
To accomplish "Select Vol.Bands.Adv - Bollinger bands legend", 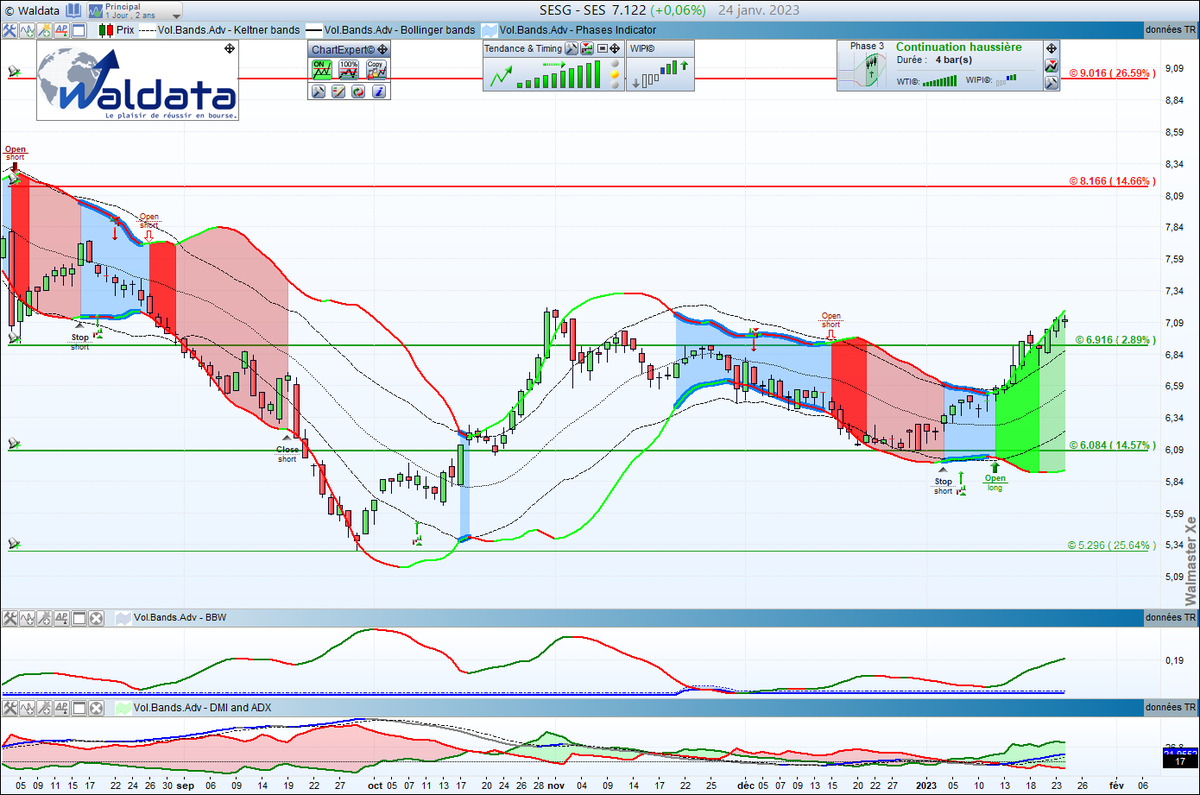I will 390,30.
